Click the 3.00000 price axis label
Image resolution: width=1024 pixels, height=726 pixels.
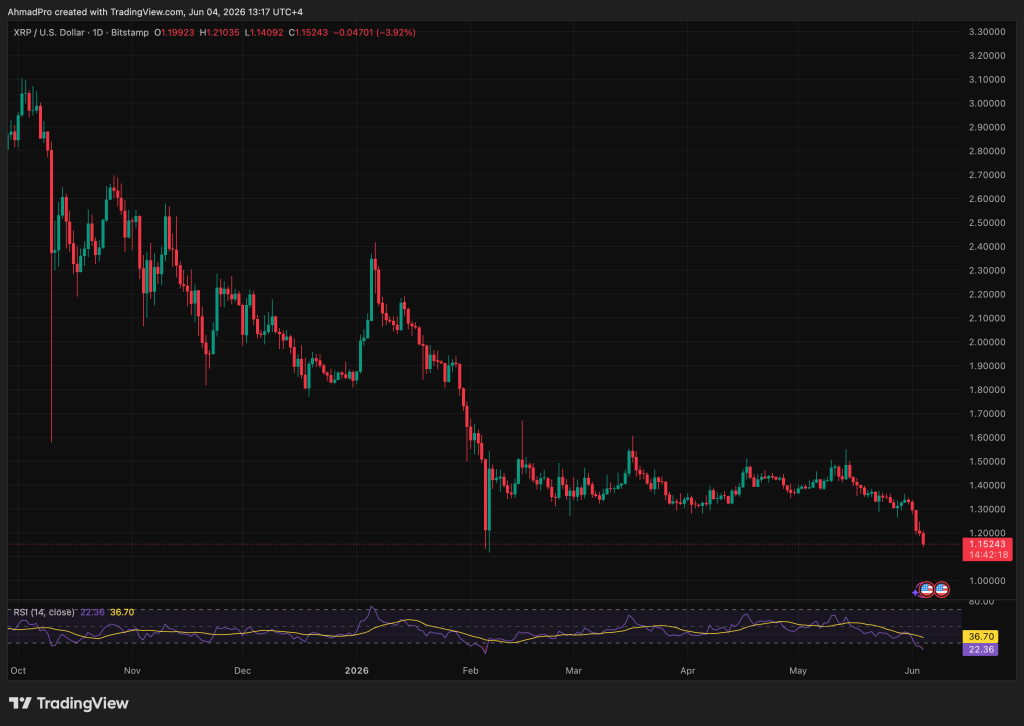coord(987,103)
